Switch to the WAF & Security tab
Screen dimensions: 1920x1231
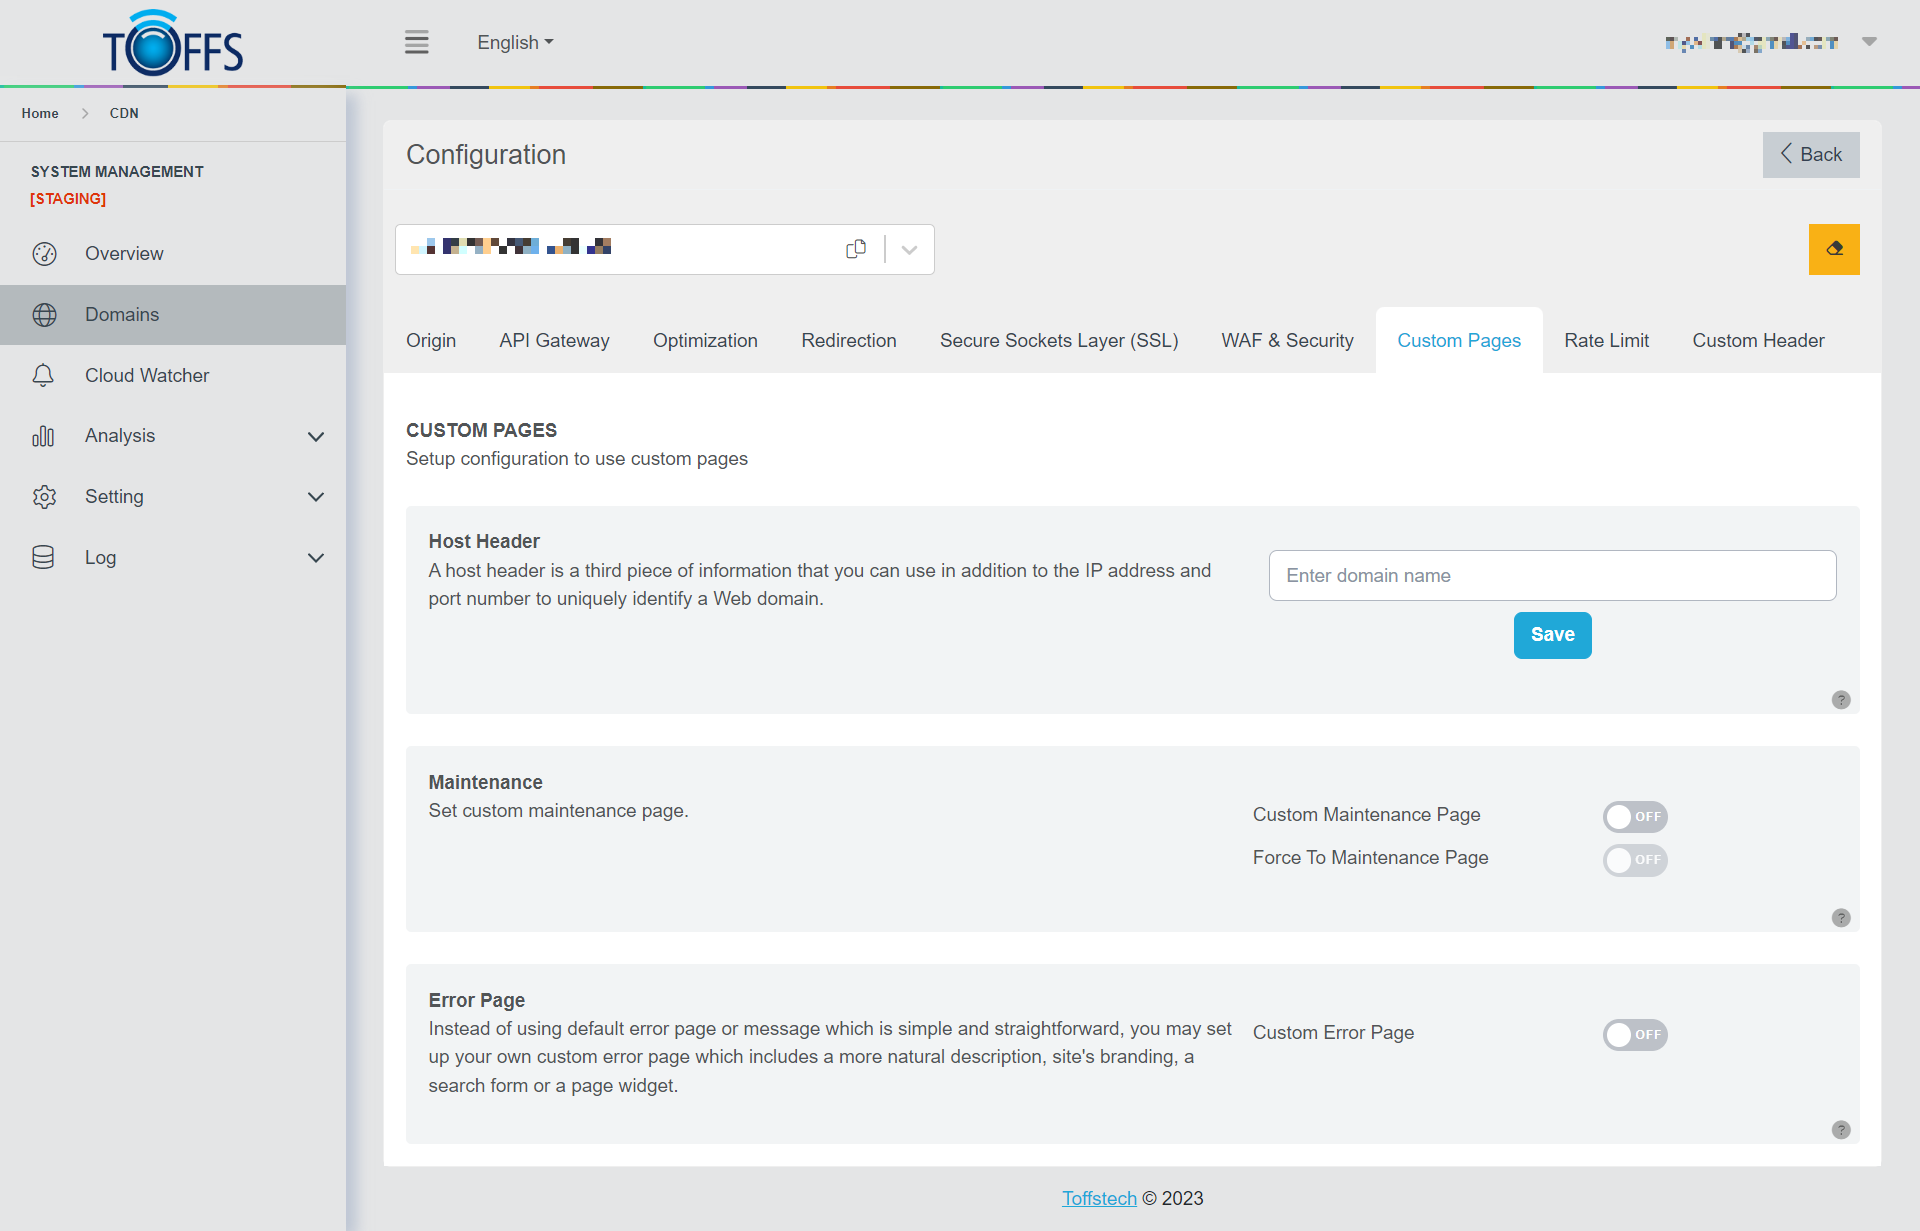pyautogui.click(x=1287, y=341)
